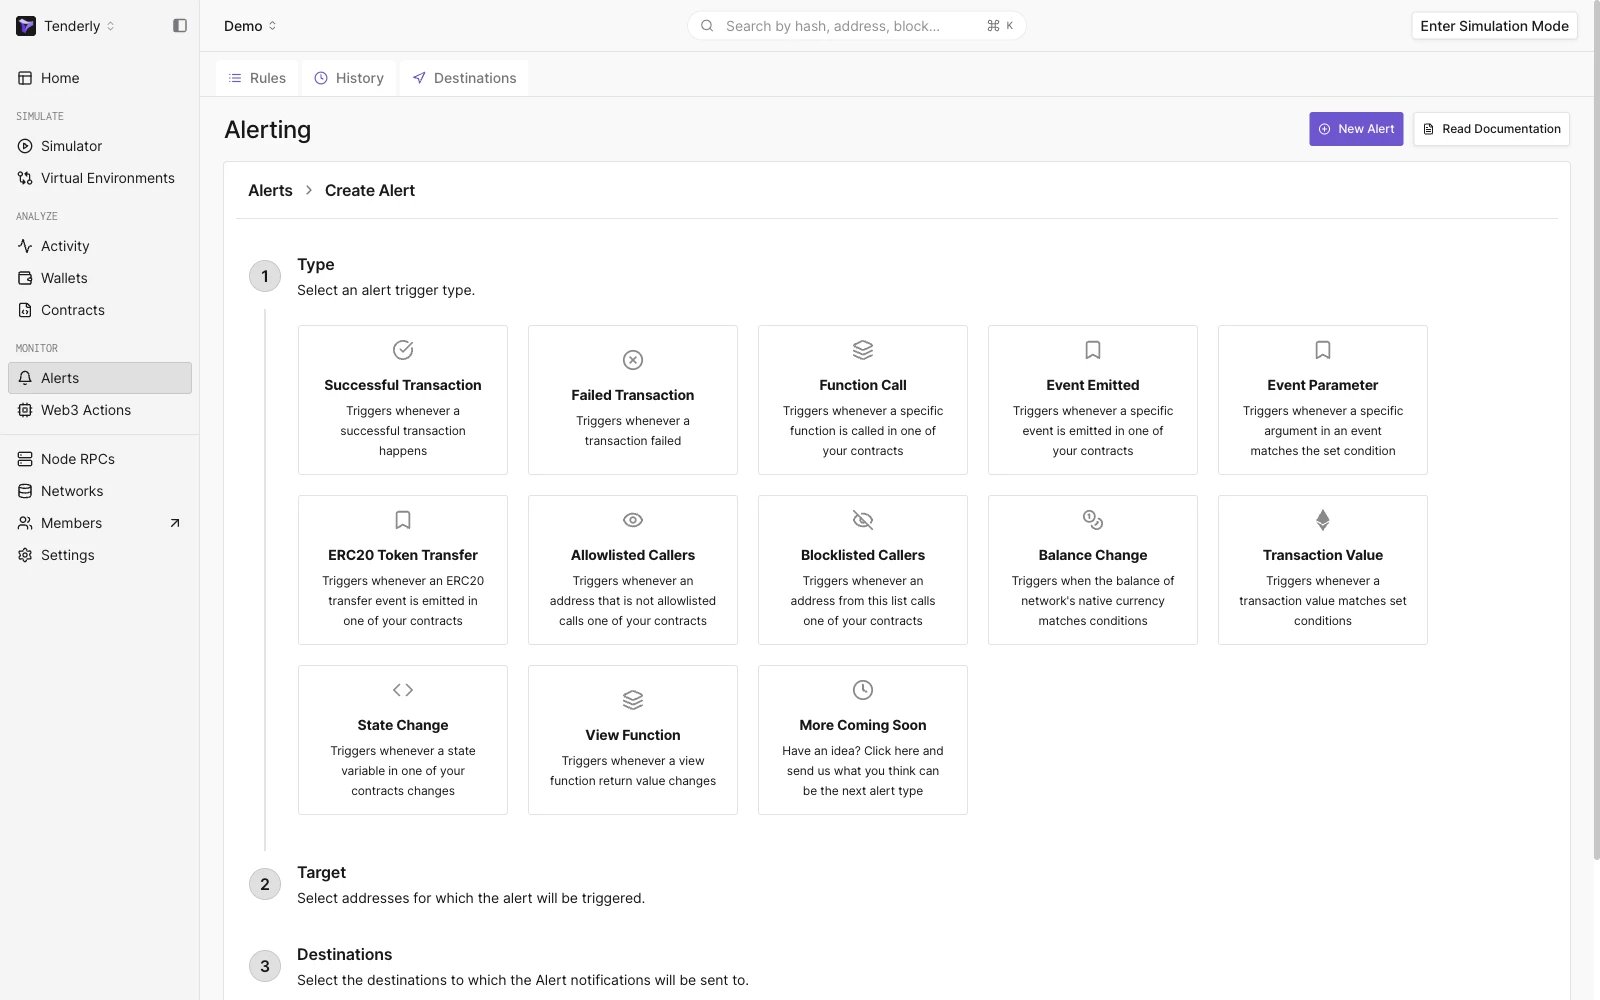This screenshot has height=1000, width=1600.
Task: Select the Successful Transaction alert type
Action: (403, 400)
